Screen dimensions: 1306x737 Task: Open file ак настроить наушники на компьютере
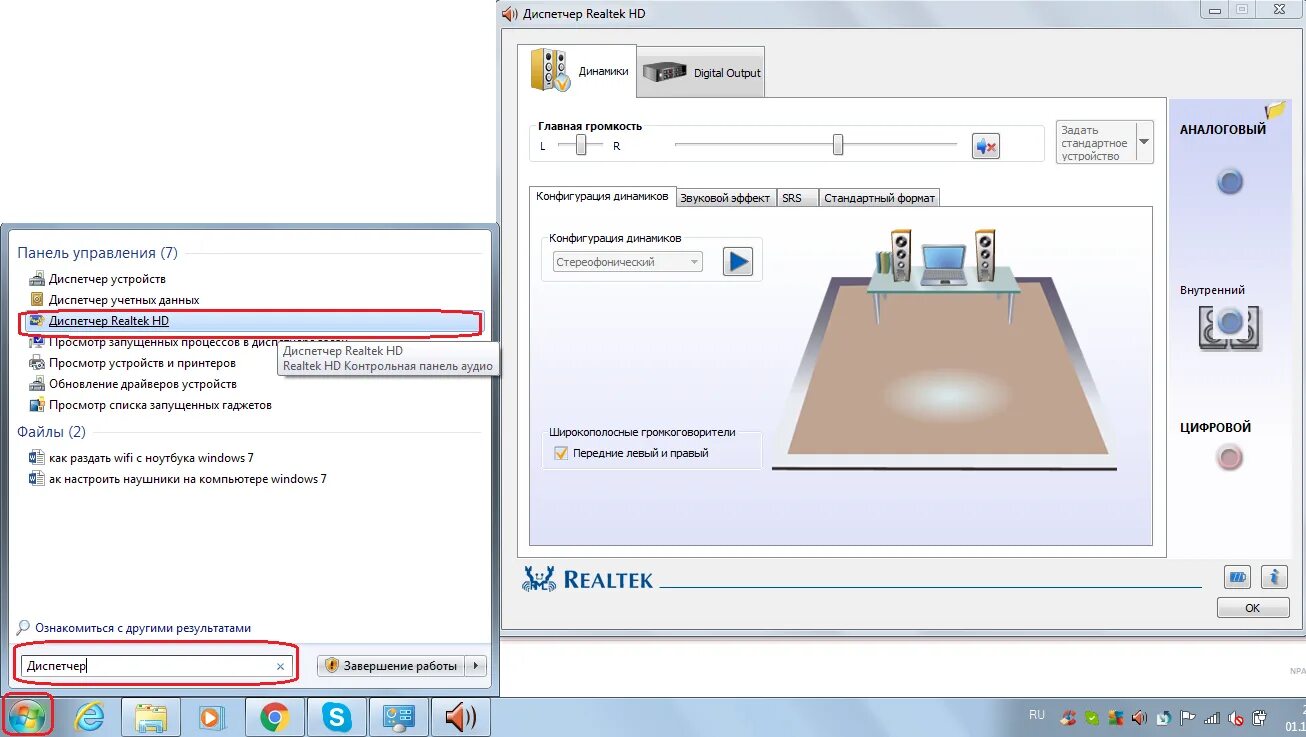188,479
